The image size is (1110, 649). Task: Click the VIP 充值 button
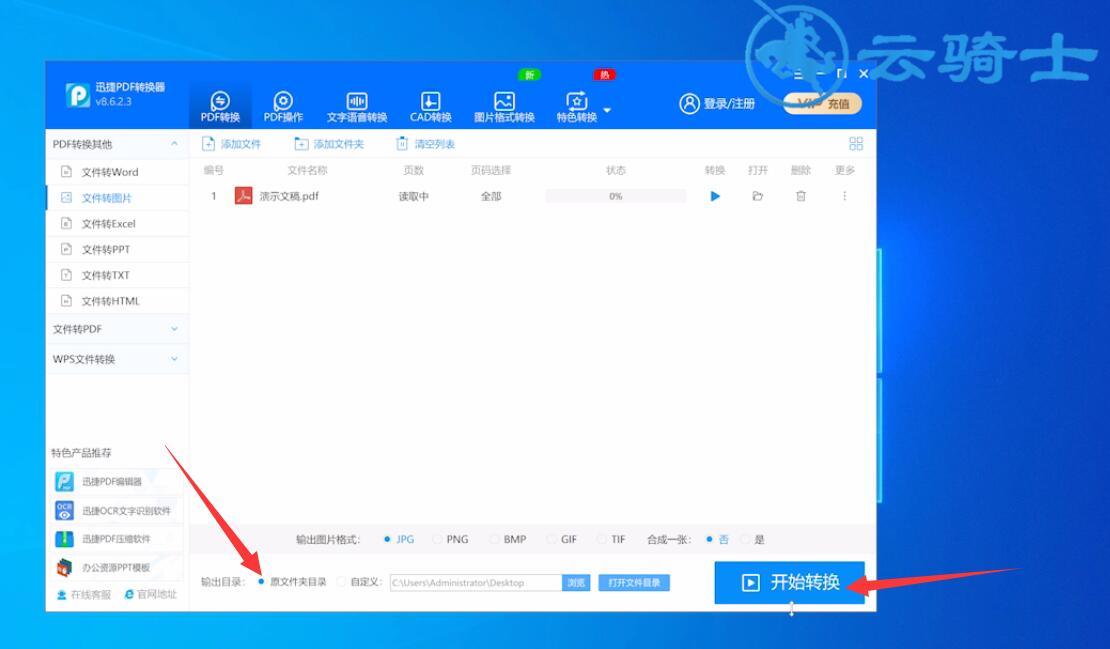(x=823, y=104)
